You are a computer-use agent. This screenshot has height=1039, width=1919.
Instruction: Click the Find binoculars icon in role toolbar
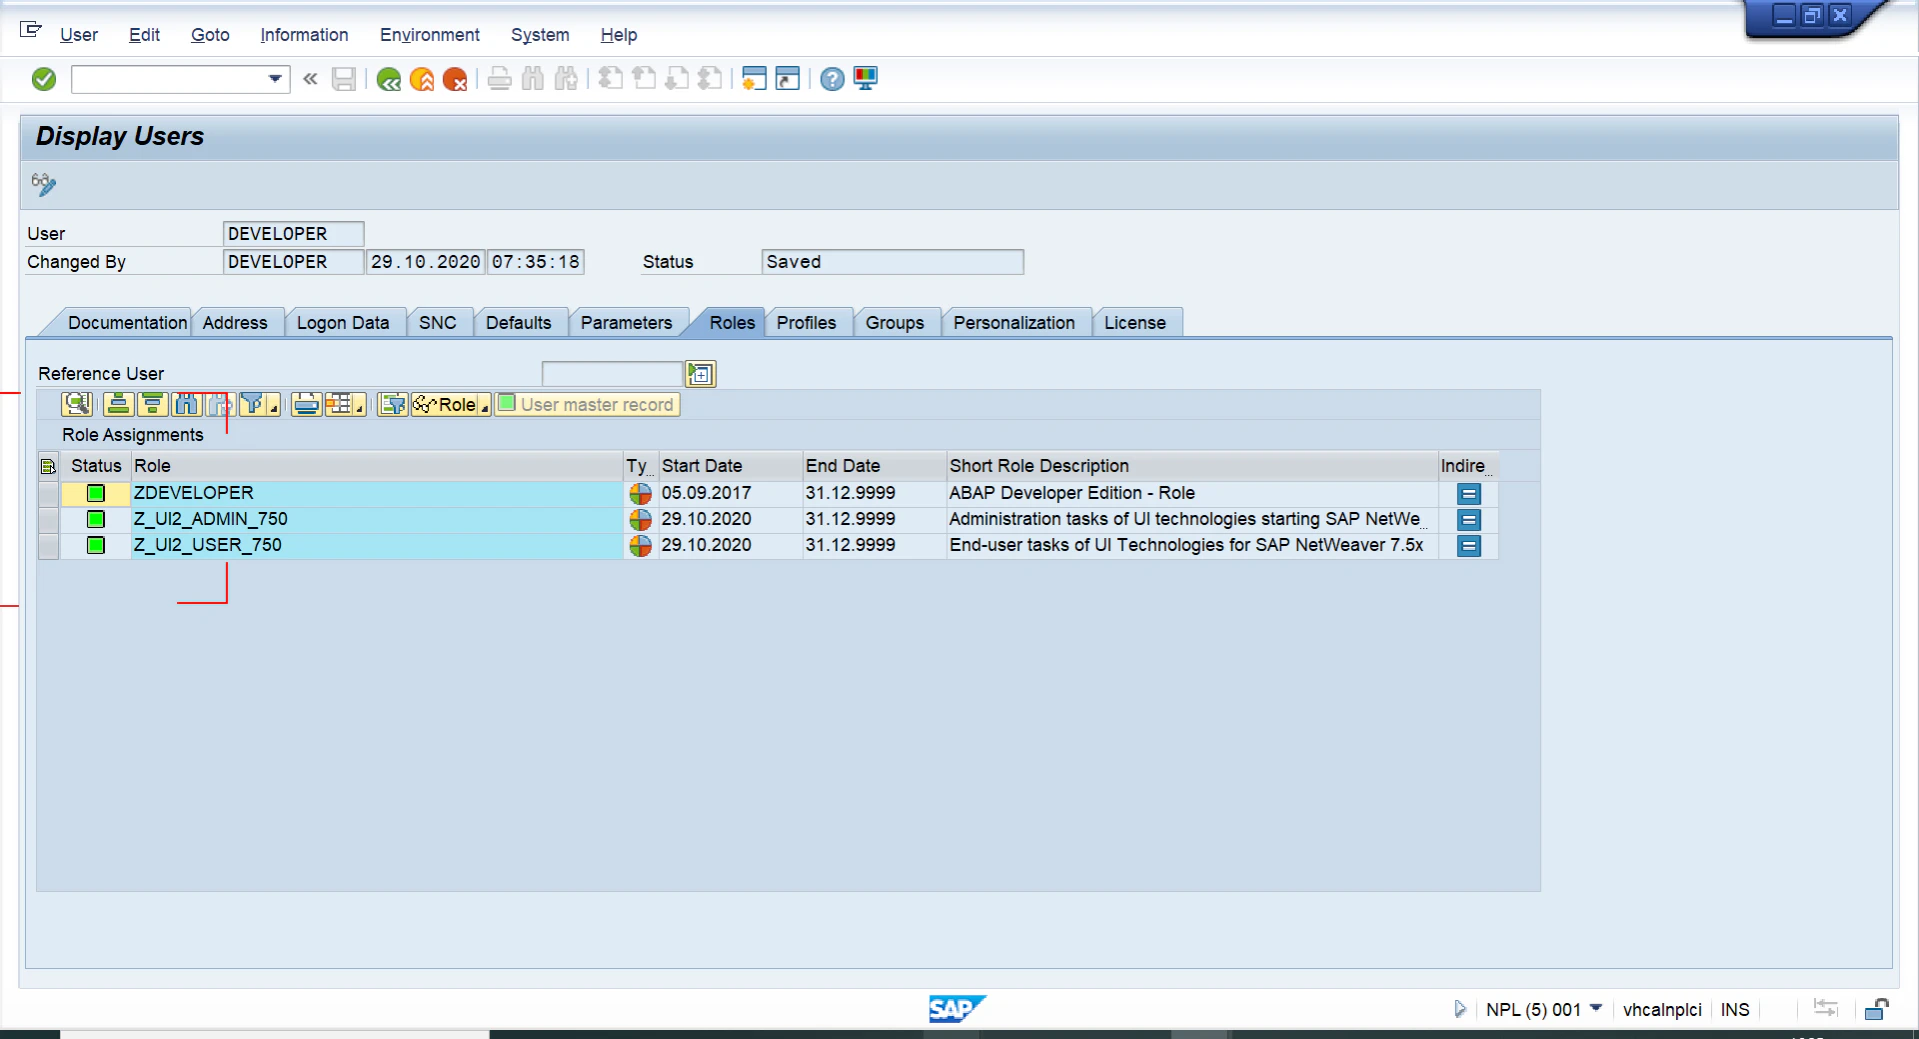pos(187,404)
